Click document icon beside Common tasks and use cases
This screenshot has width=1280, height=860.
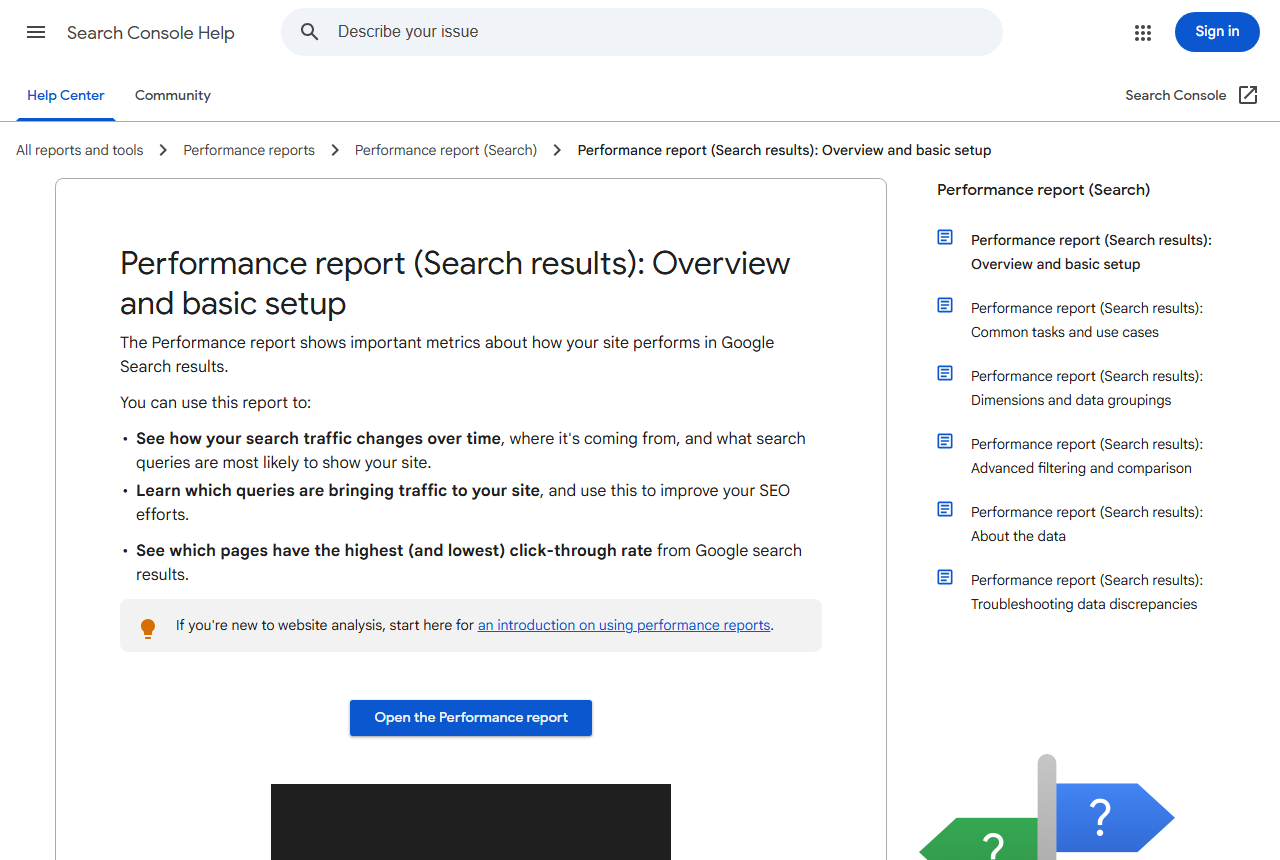tap(945, 305)
